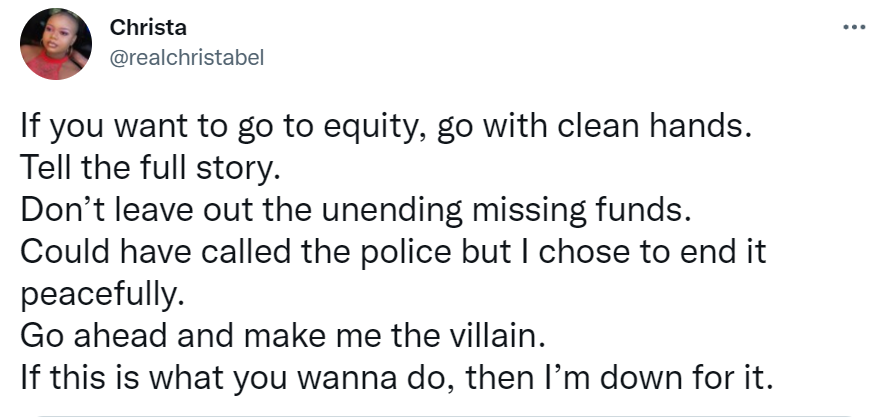Open the three-dot more options menu
The width and height of the screenshot is (883, 417).
853,28
